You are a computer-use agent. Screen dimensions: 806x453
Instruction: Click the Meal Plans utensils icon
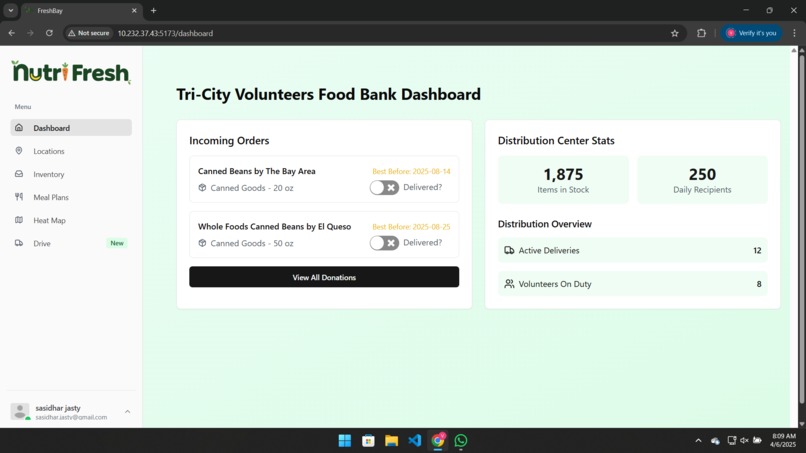point(19,197)
